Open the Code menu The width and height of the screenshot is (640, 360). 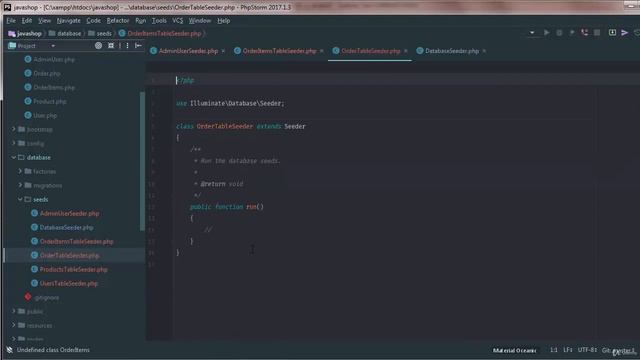(x=93, y=21)
